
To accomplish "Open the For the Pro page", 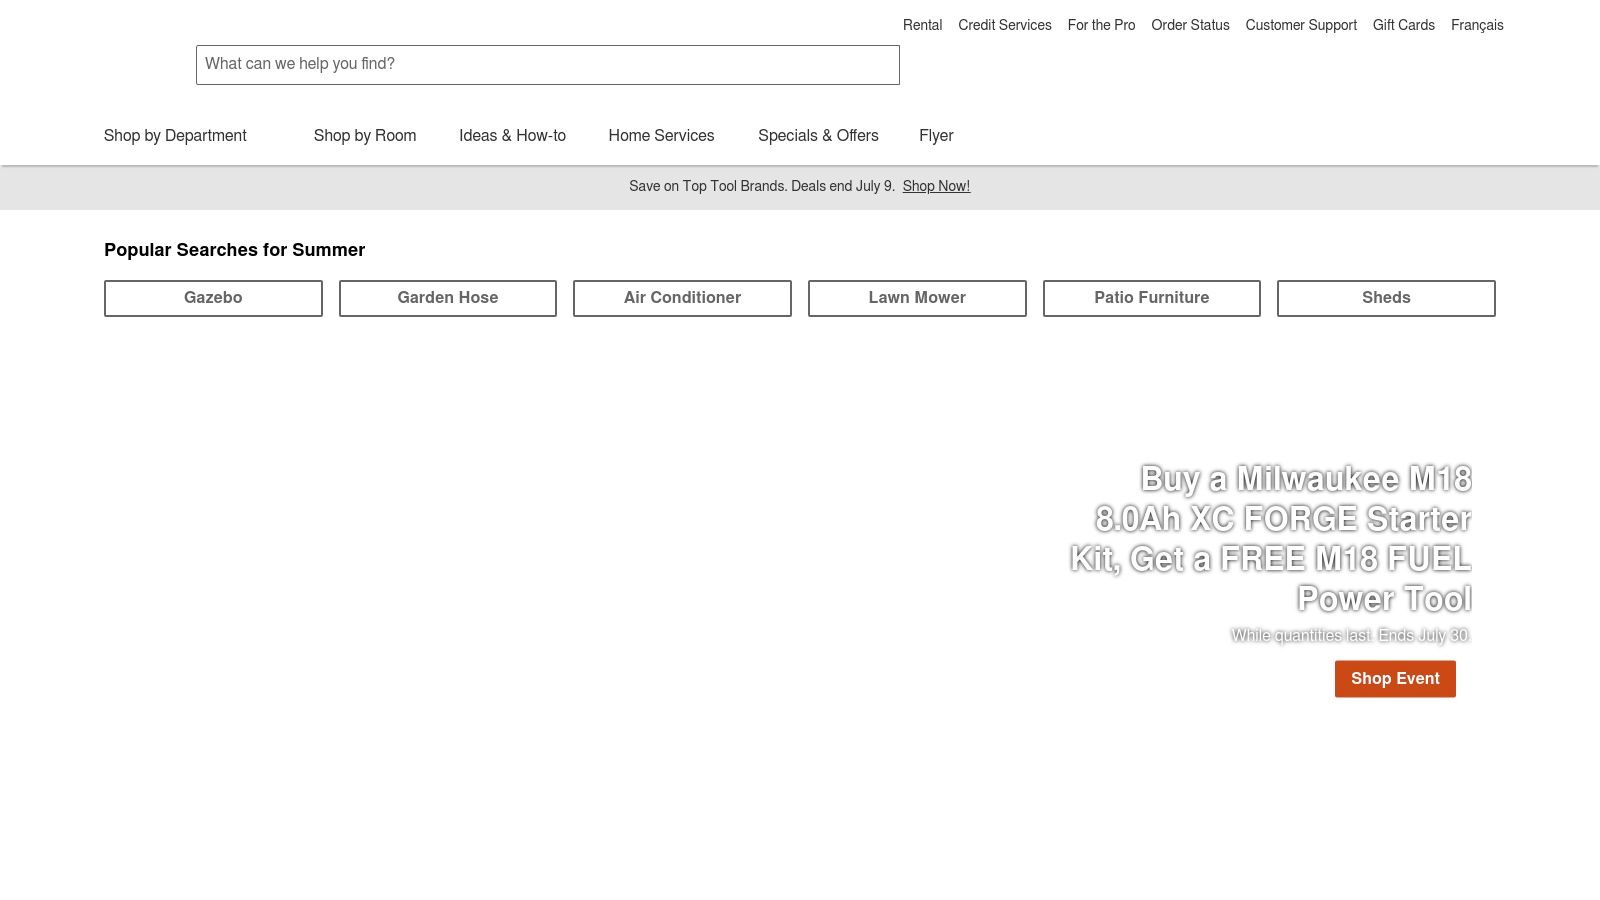I will coord(1101,25).
